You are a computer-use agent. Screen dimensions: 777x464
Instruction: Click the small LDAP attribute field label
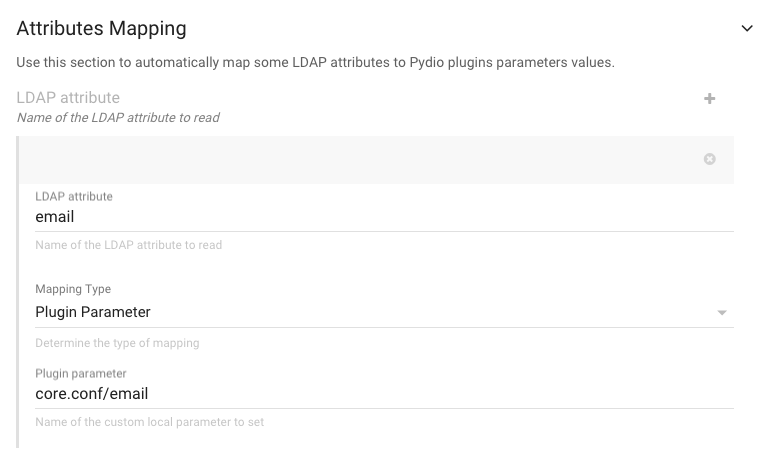74,196
